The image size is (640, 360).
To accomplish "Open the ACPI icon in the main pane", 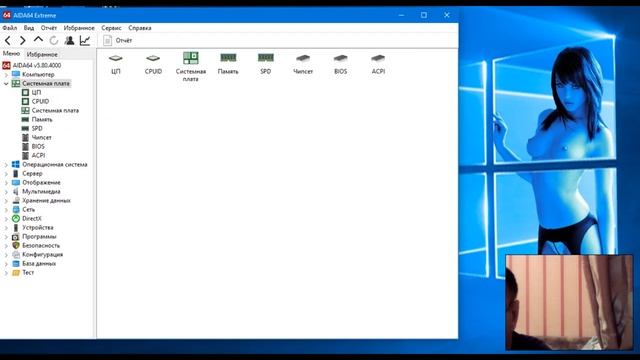I will pos(378,64).
